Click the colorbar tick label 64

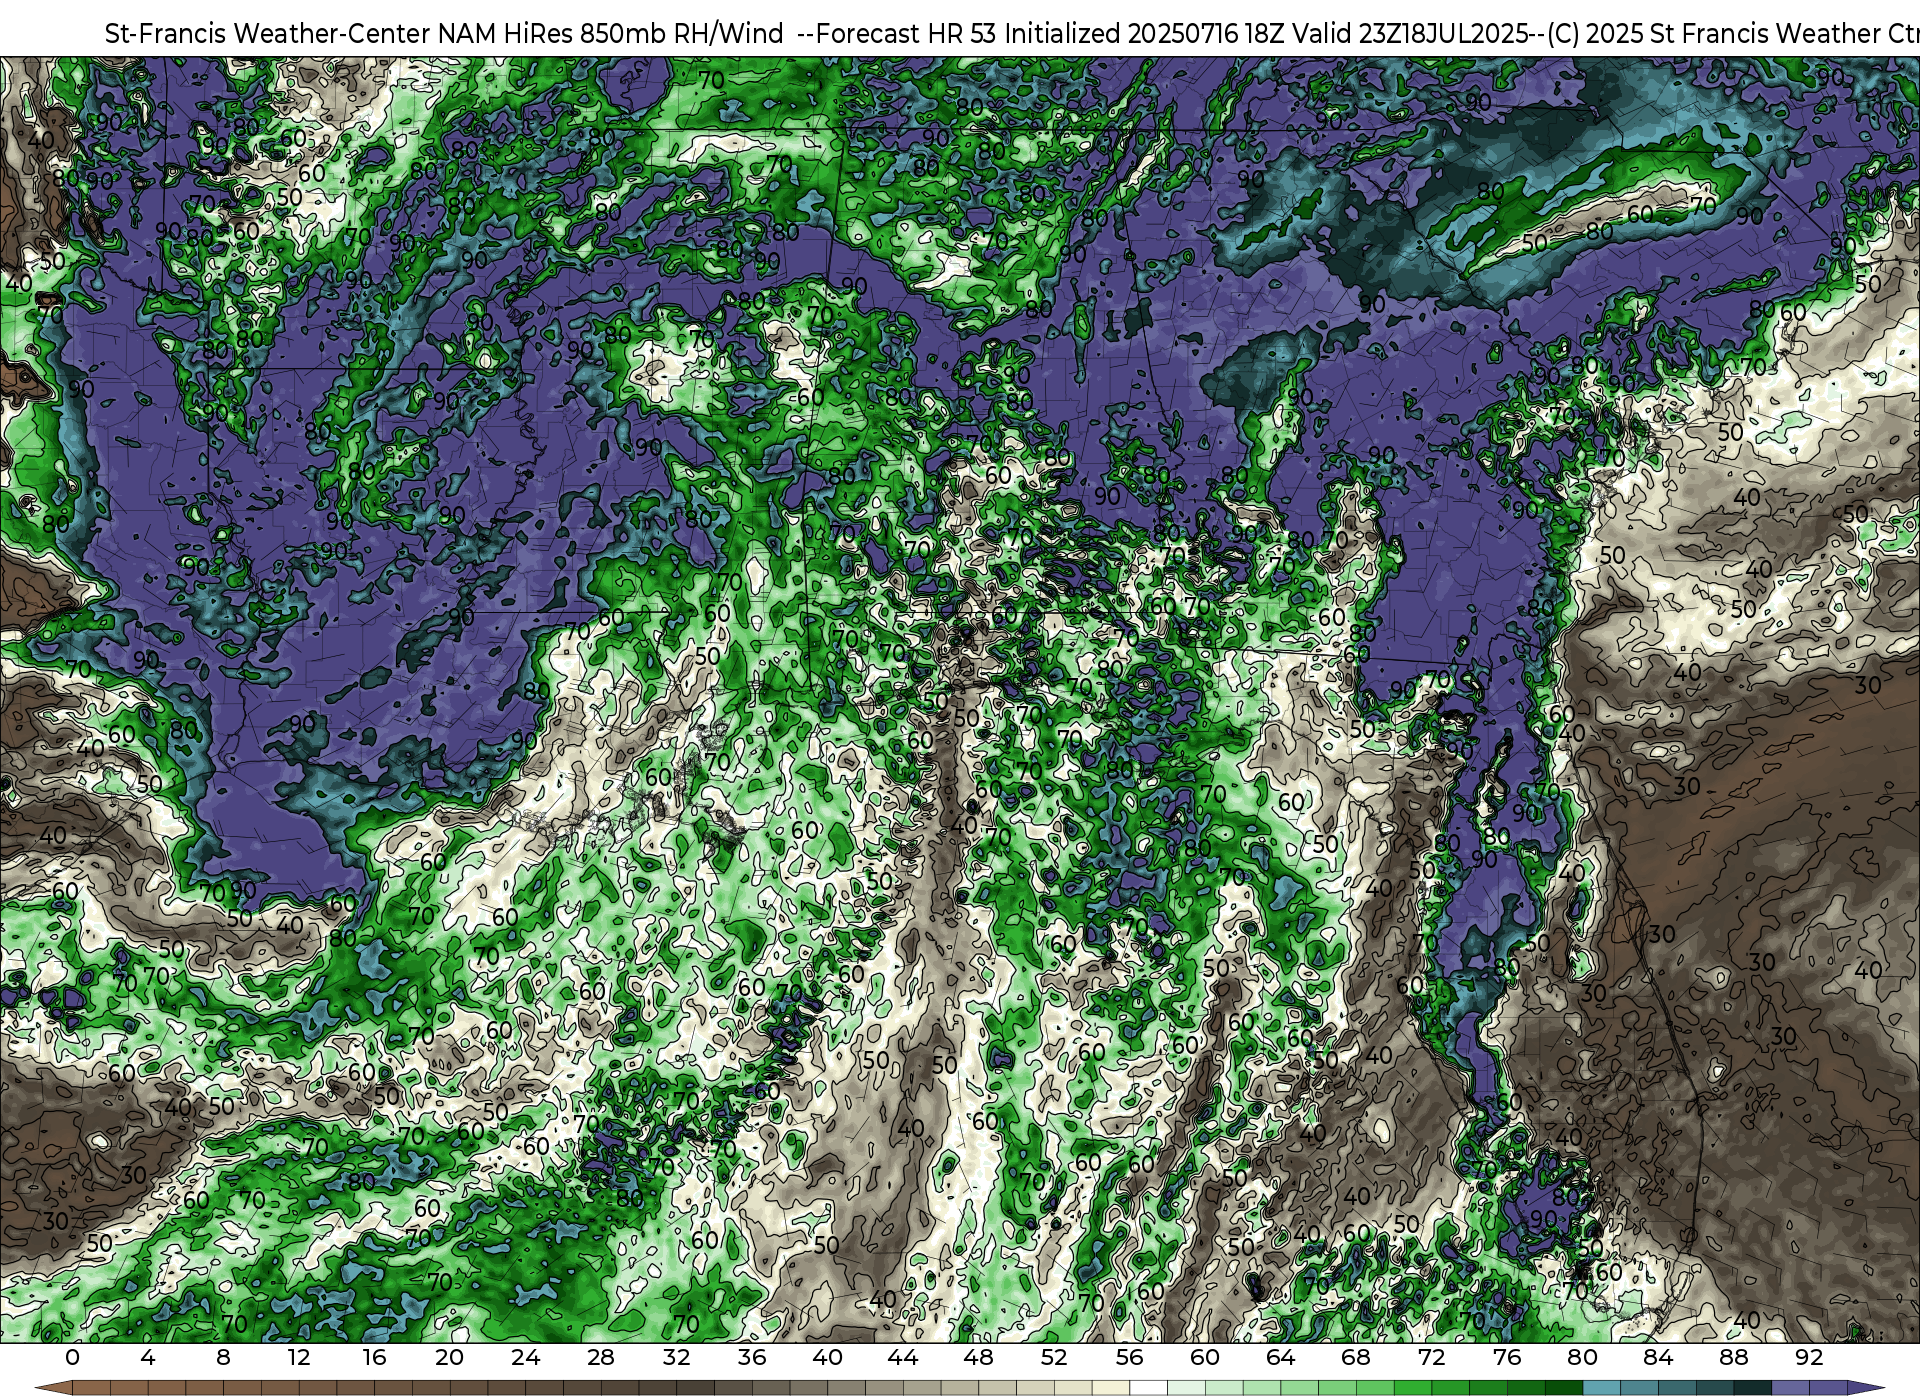pyautogui.click(x=1280, y=1357)
